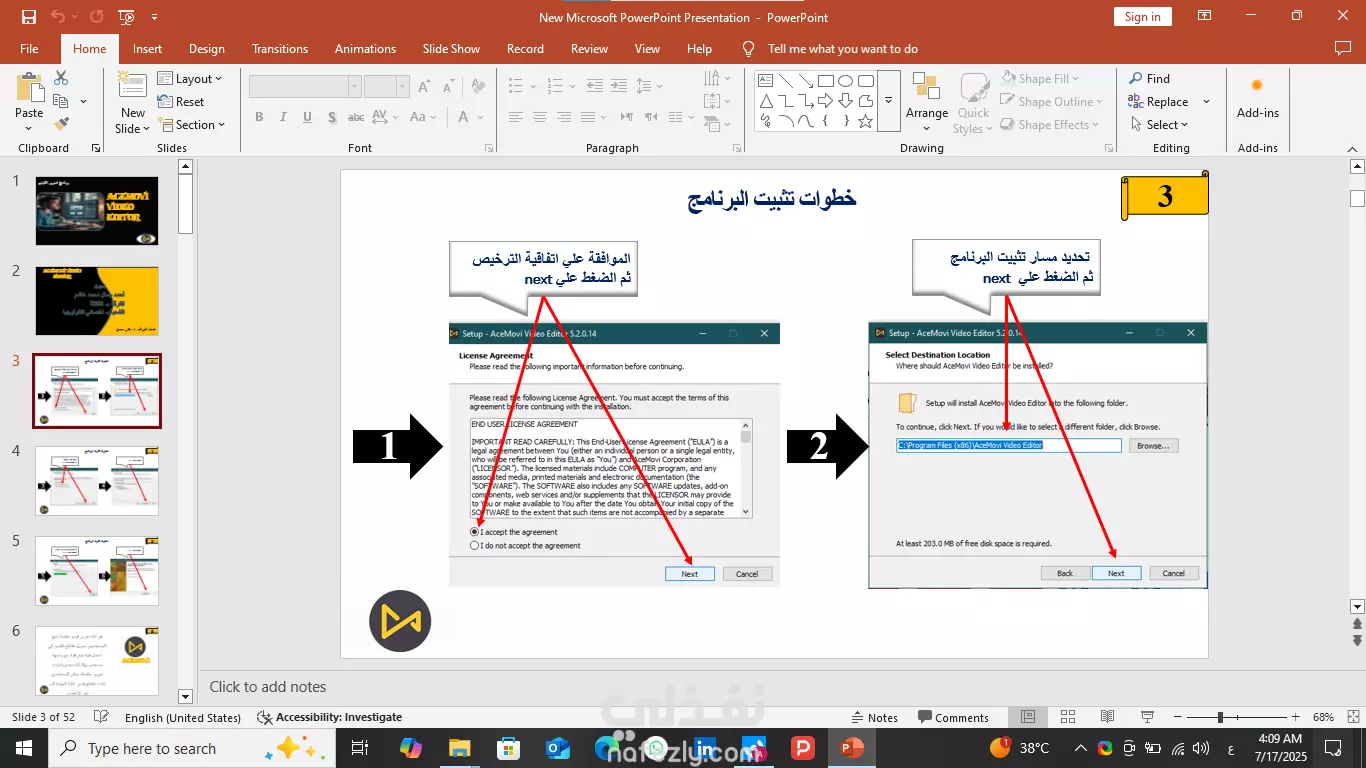
Task: Select the Right Arrow shape
Action: (x=826, y=101)
